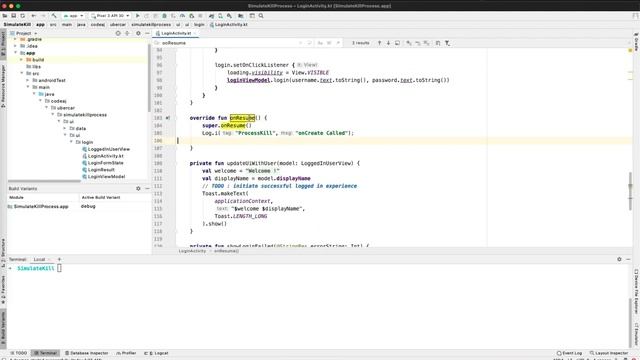The width and height of the screenshot is (640, 360).
Task: Expand the .gradle folder
Action: point(16,39)
